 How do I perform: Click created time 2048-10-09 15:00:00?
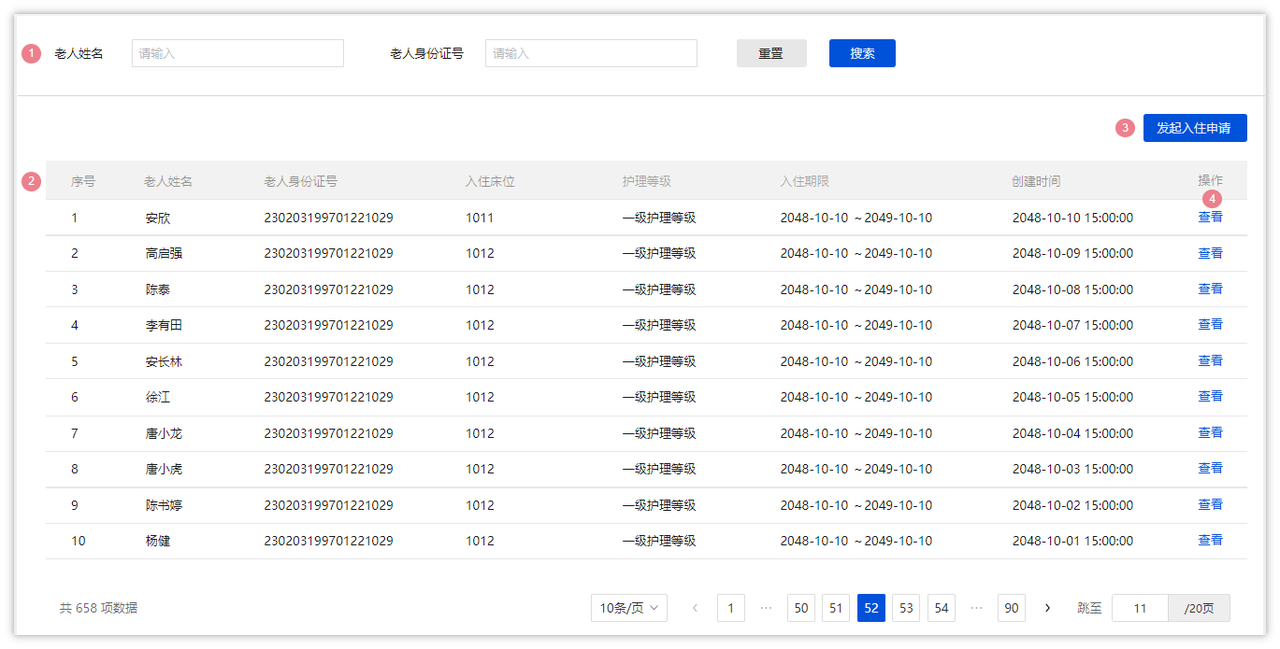[1073, 254]
